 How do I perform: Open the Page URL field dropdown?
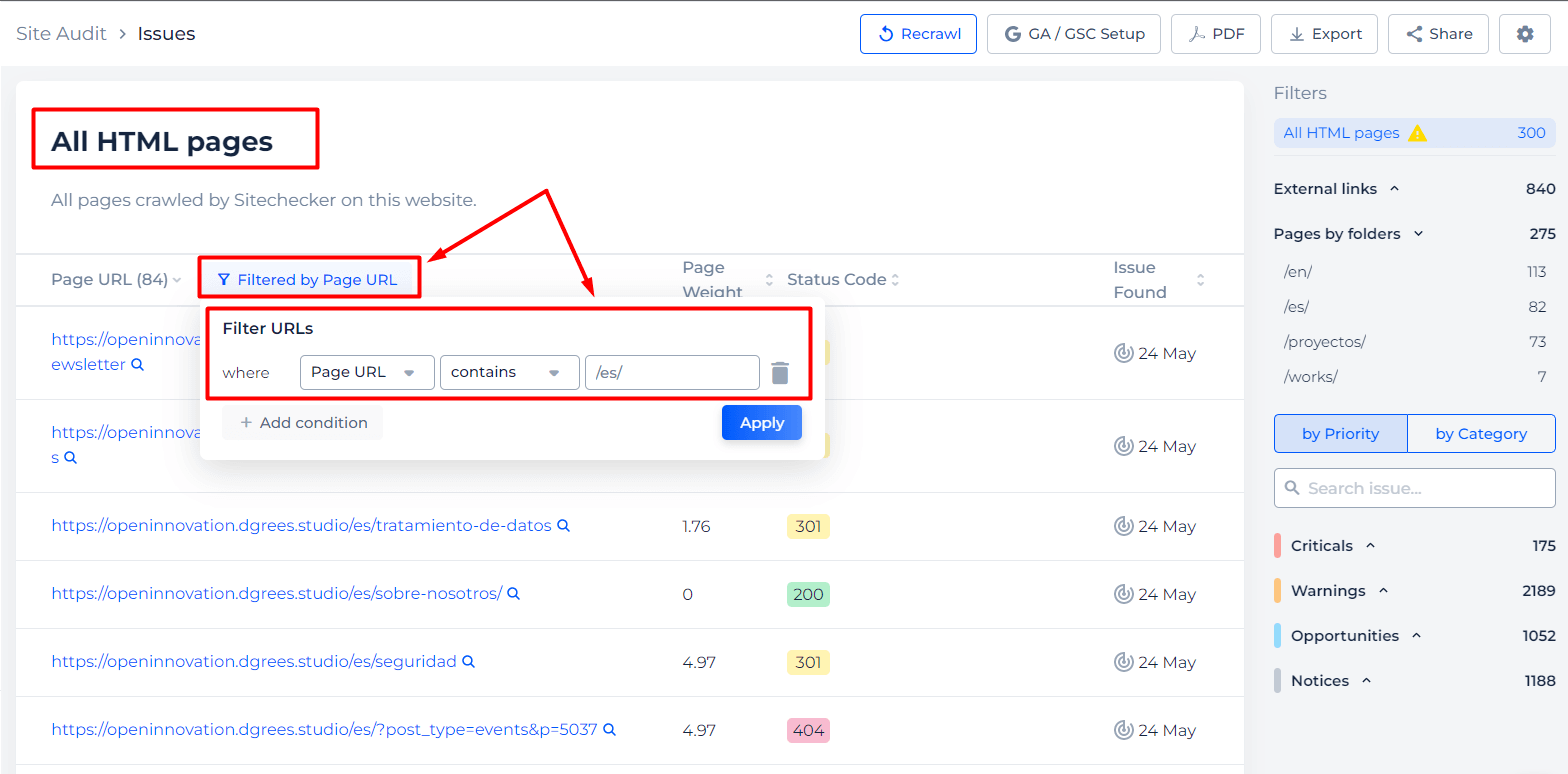(x=367, y=372)
